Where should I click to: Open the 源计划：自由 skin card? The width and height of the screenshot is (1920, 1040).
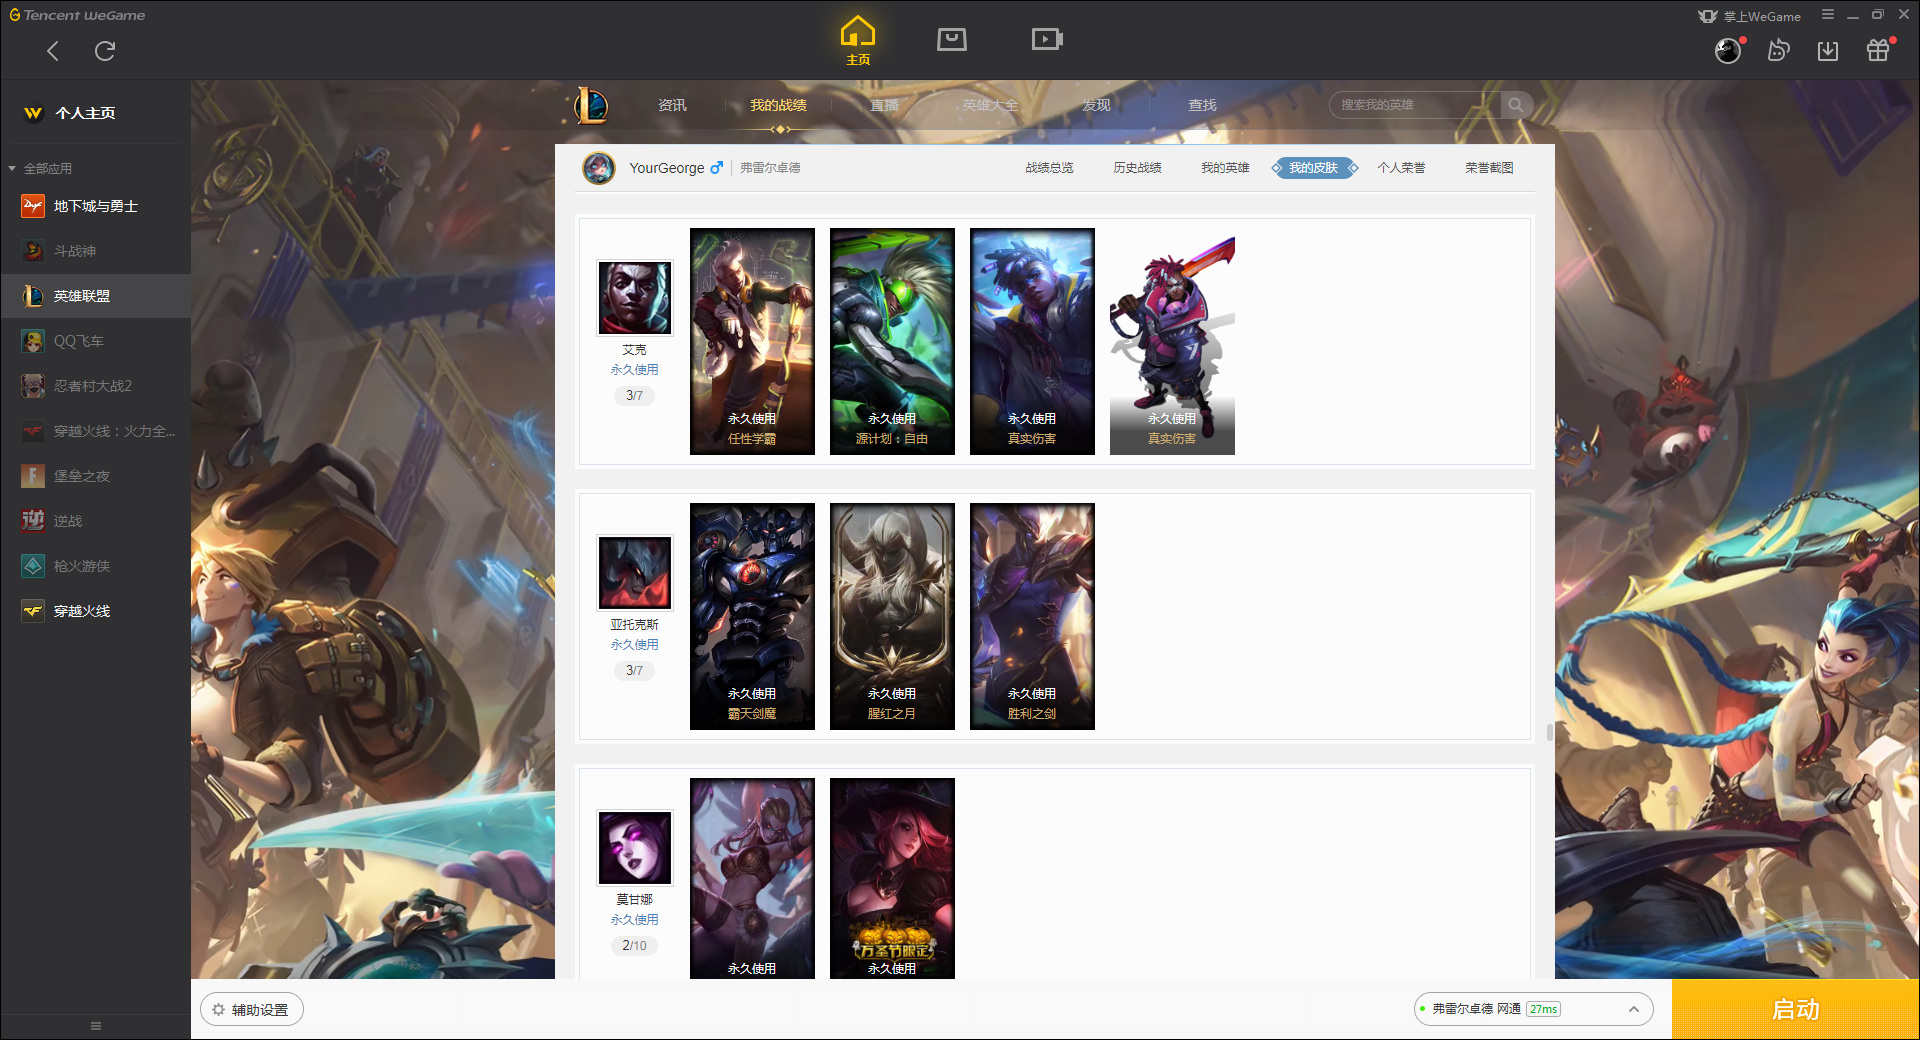tap(892, 341)
